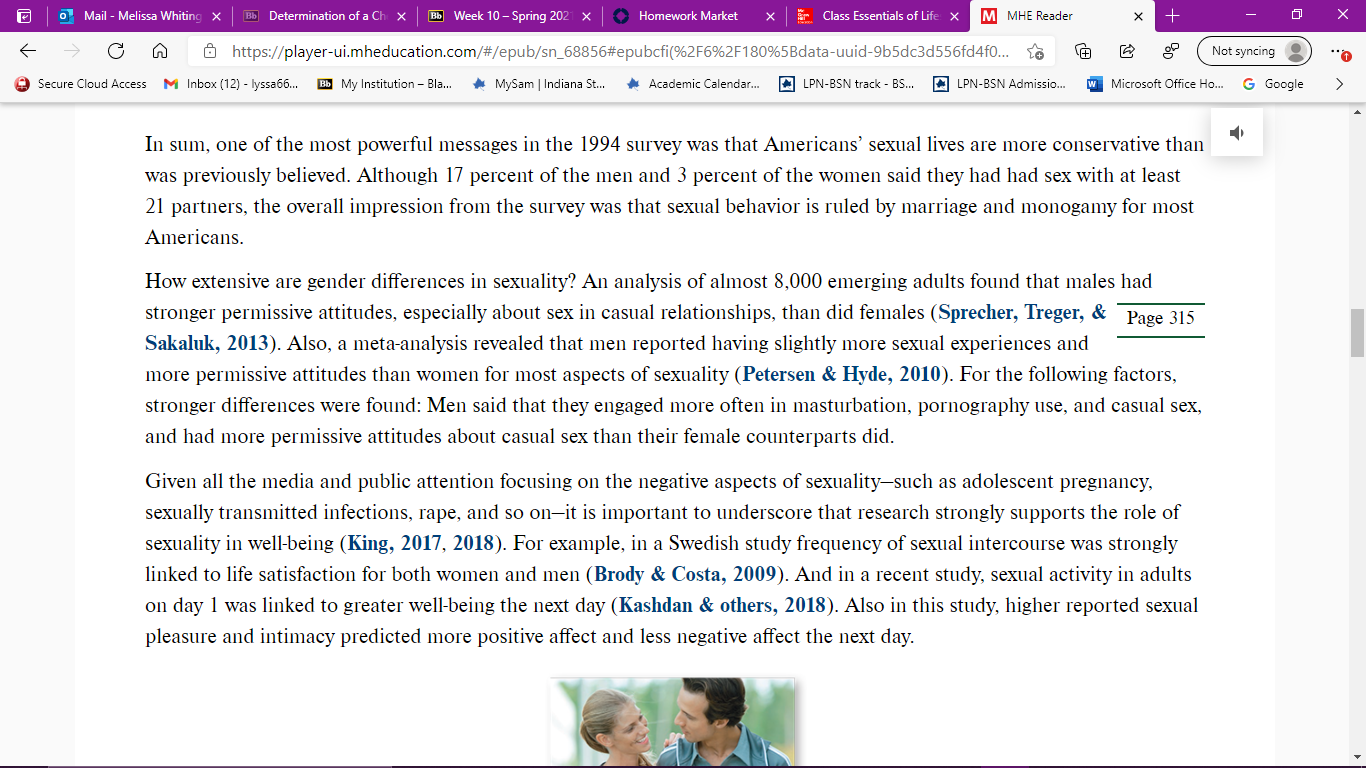Open the 2018 citation after King, 2017
This screenshot has height=768, width=1366.
[x=474, y=545]
